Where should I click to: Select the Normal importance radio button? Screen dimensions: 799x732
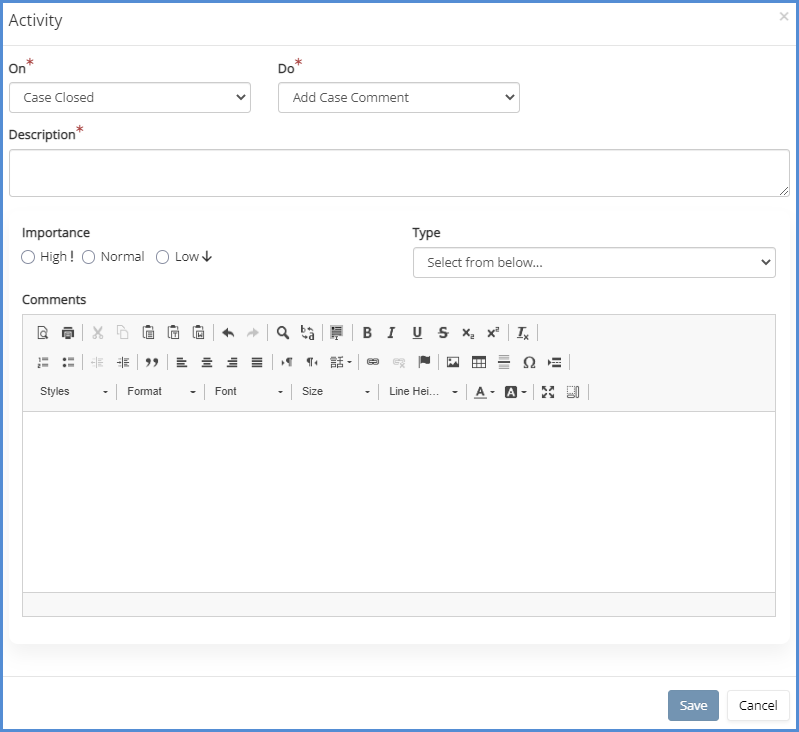click(89, 257)
